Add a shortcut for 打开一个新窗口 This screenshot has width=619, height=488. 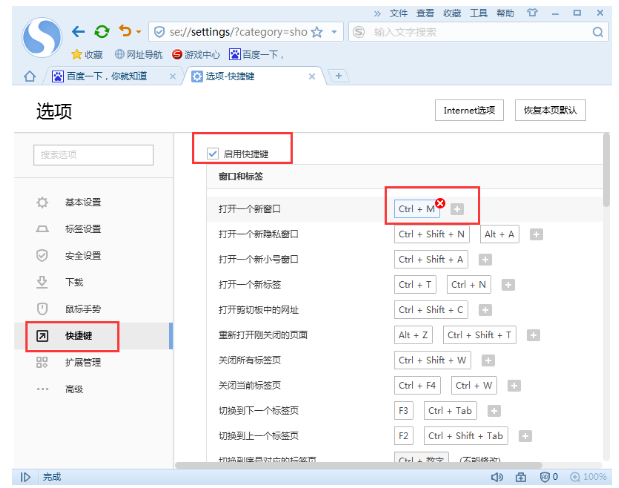click(457, 209)
